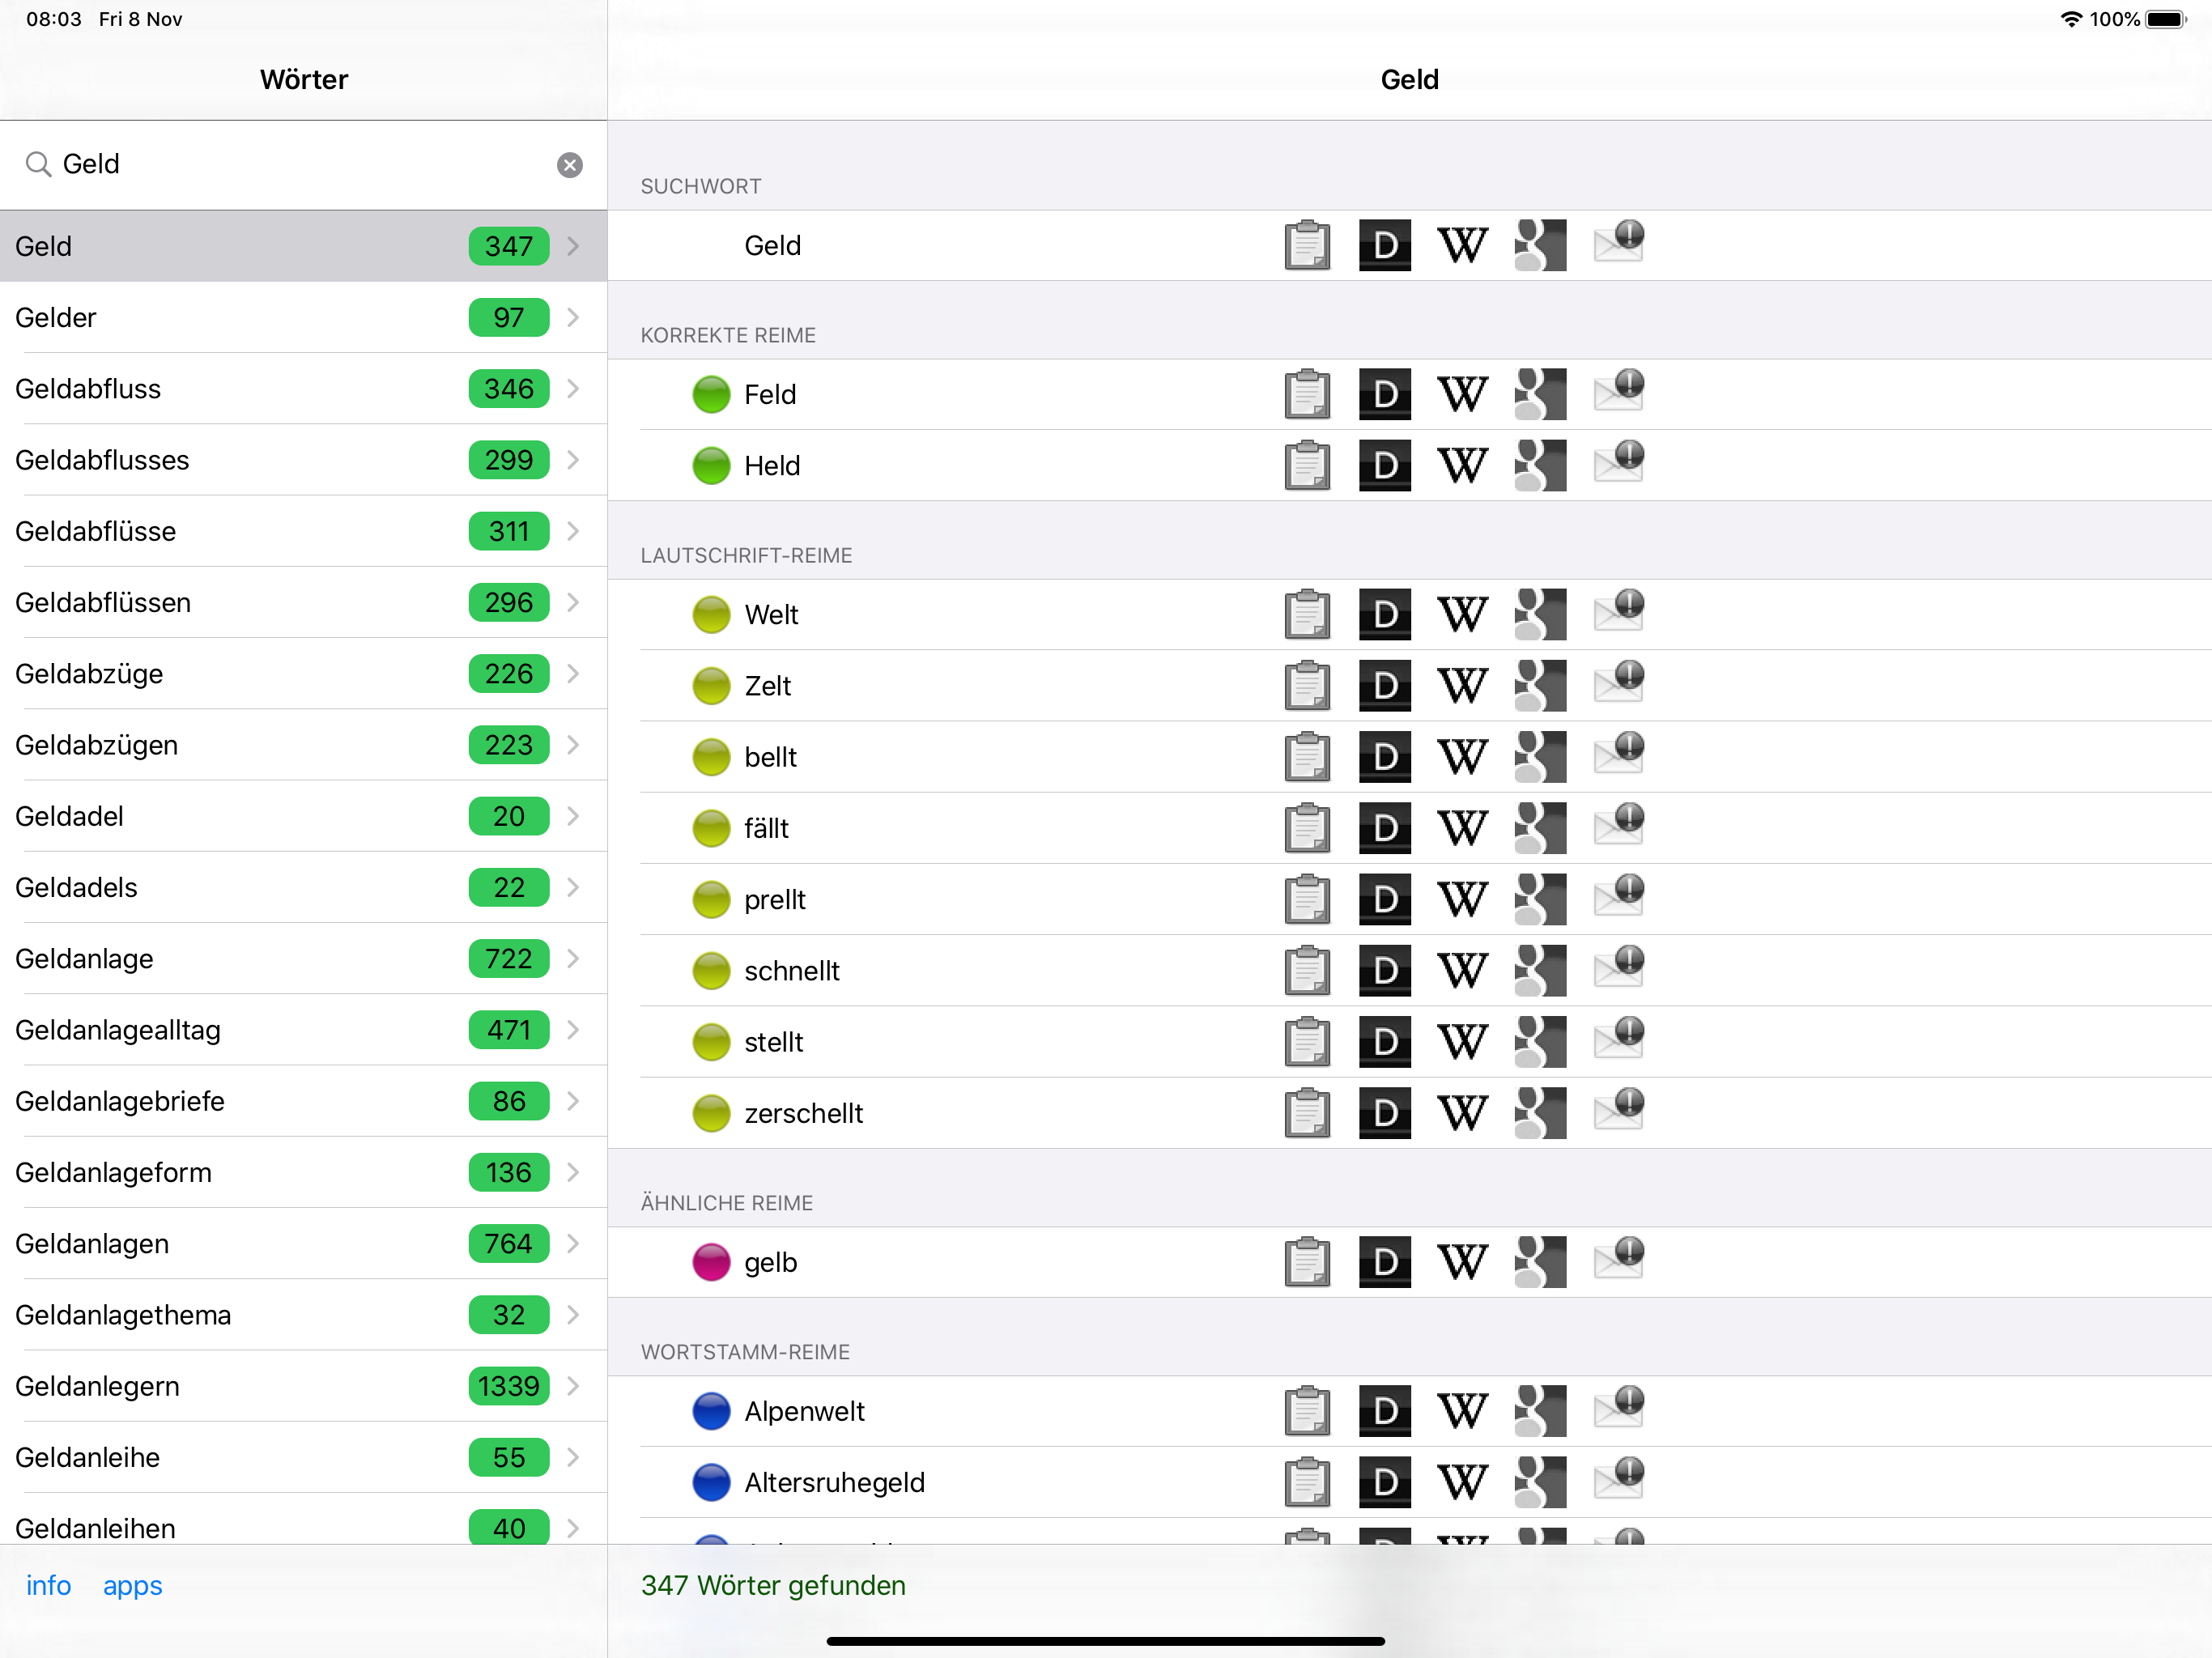This screenshot has width=2212, height=1658.
Task: Expand the 'Geldabzüge' entry chevron
Action: point(573,673)
